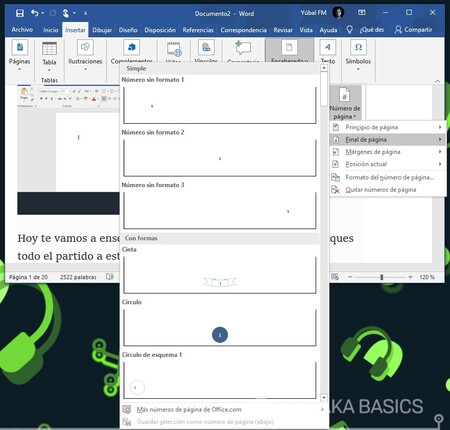
Task: Open Símbolos group icon
Action: pos(358,48)
